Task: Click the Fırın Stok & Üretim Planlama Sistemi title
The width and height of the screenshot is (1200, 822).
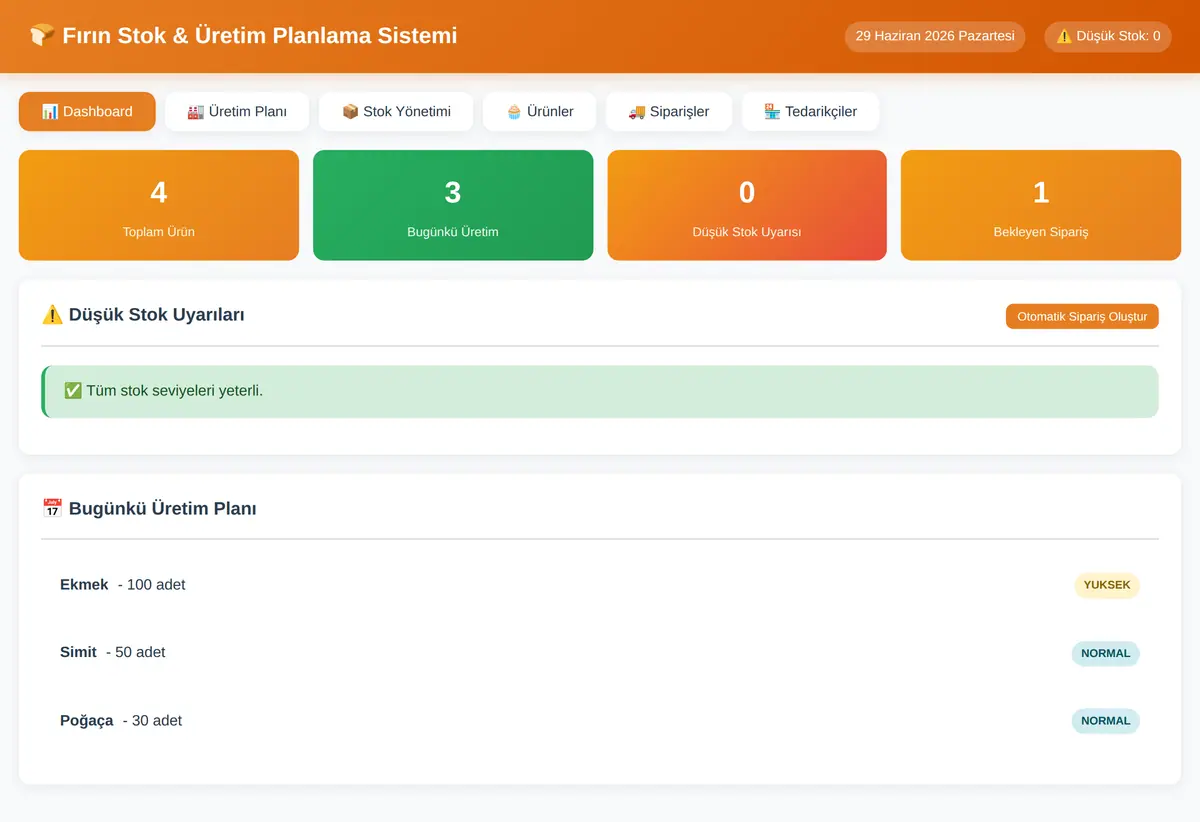Action: tap(260, 36)
